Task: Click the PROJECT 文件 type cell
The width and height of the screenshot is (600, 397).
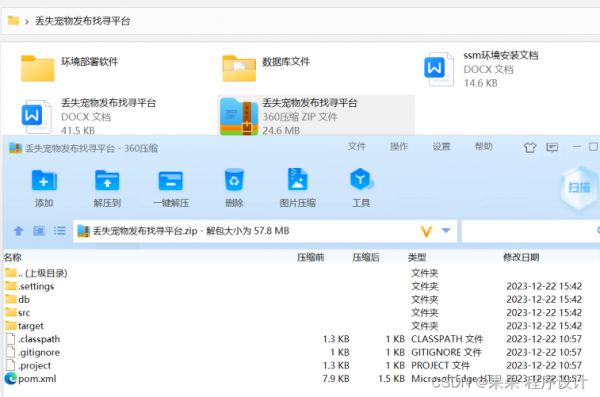Action: 440,366
